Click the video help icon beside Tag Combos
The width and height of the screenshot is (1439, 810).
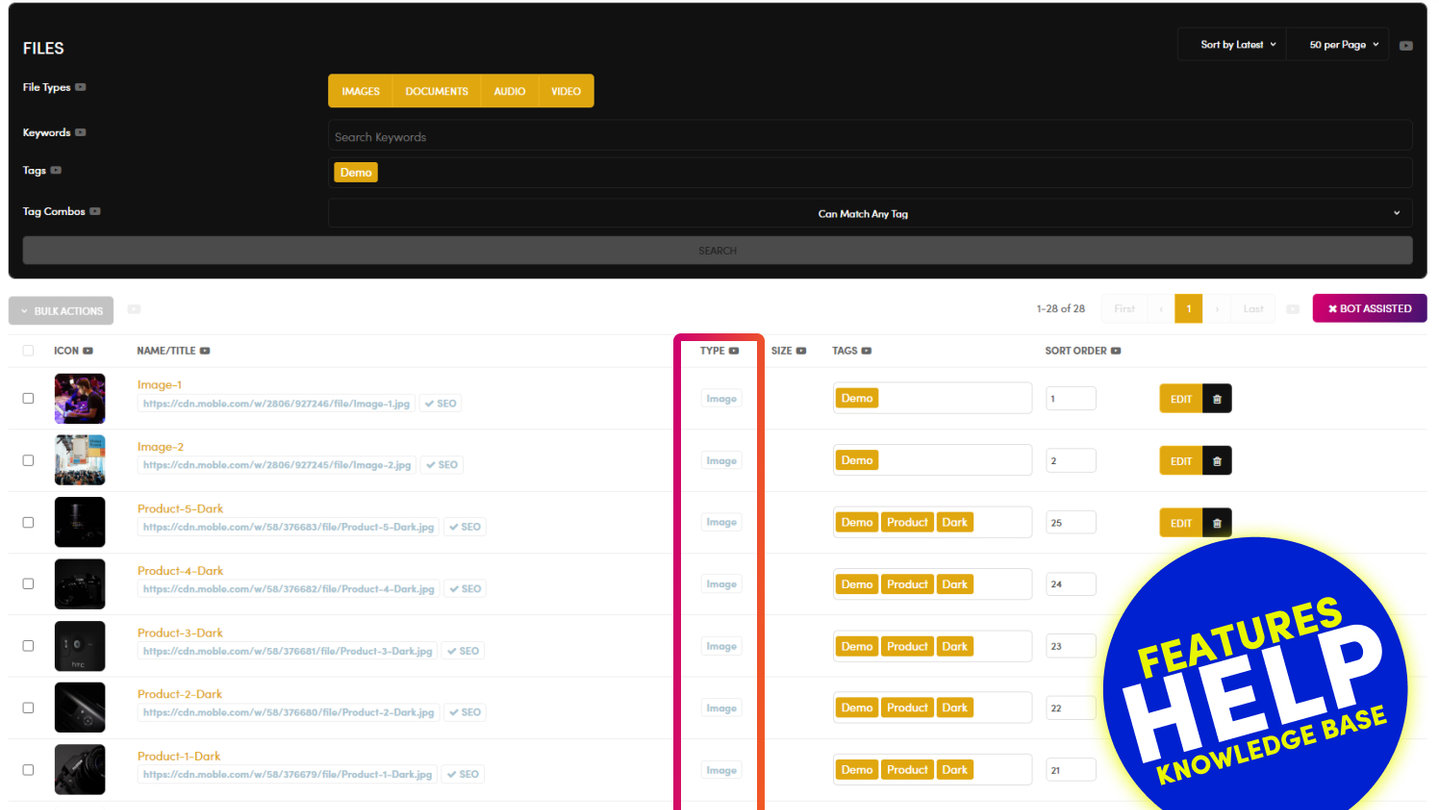click(95, 211)
